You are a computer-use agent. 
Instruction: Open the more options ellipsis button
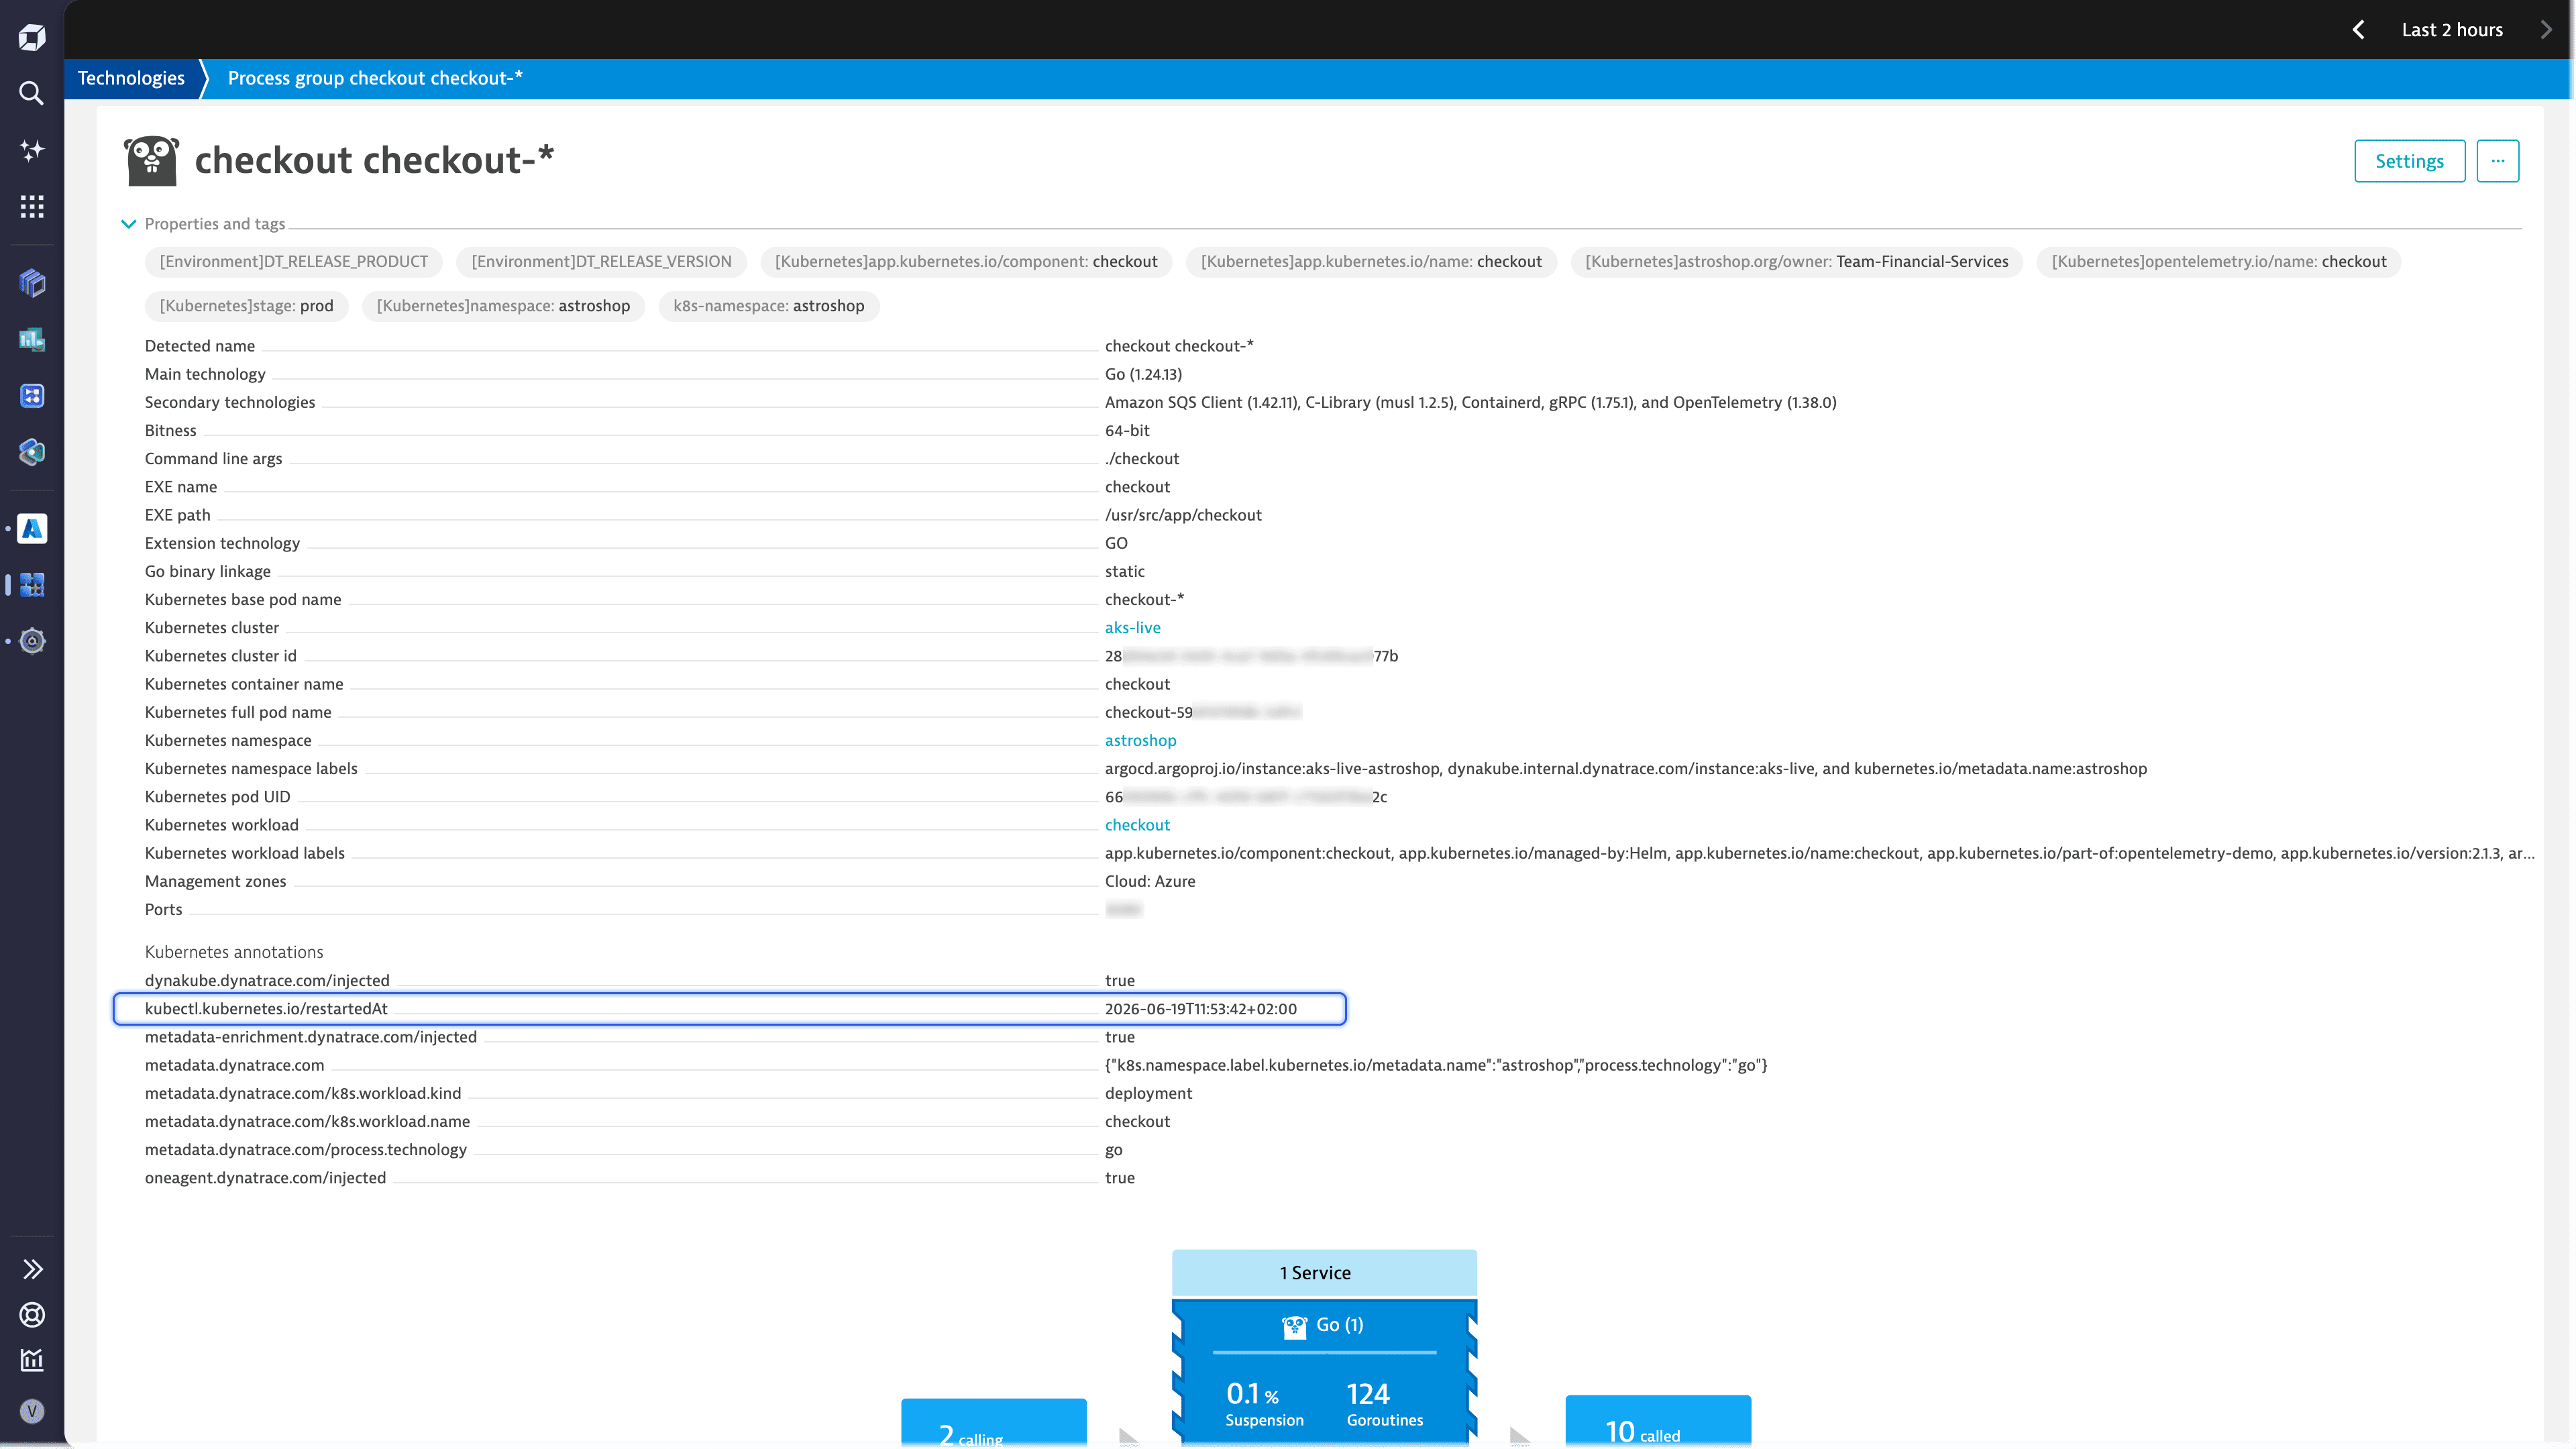tap(2497, 161)
